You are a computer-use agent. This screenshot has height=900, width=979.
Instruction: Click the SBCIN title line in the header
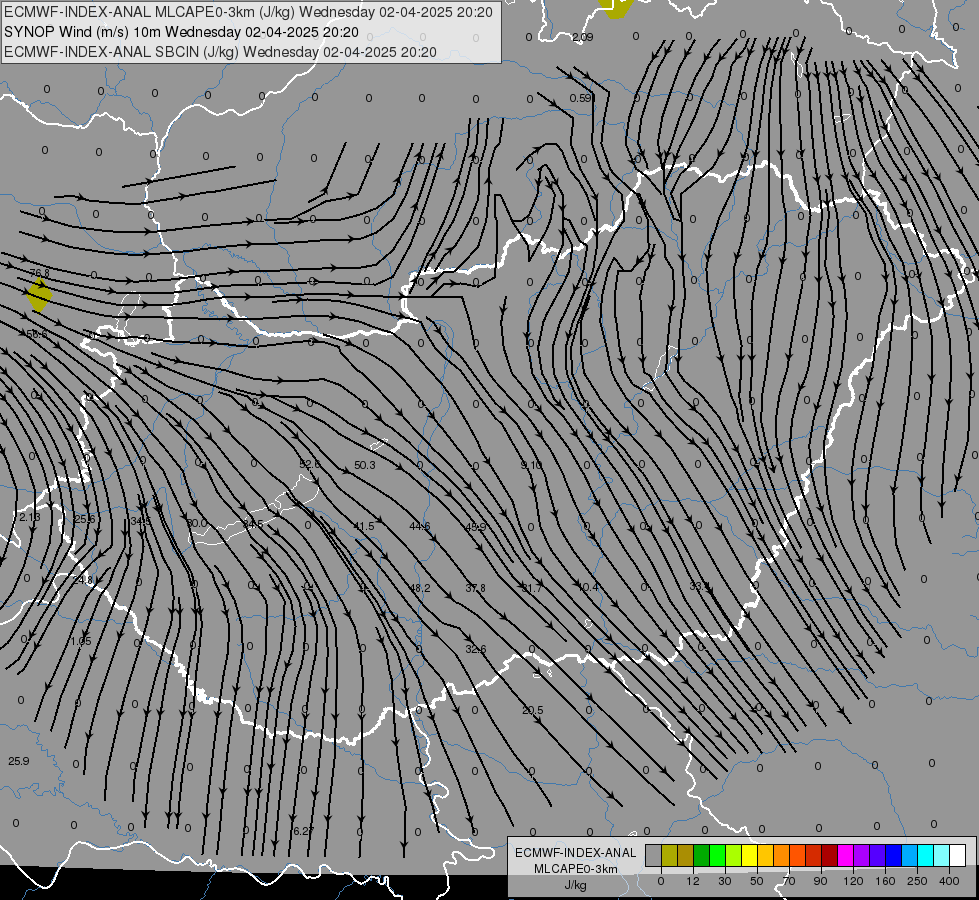point(220,52)
